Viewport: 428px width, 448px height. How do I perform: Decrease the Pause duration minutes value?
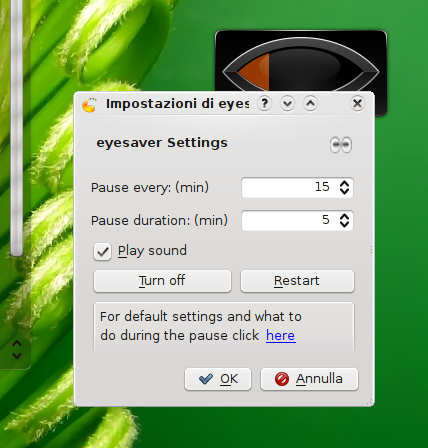344,224
